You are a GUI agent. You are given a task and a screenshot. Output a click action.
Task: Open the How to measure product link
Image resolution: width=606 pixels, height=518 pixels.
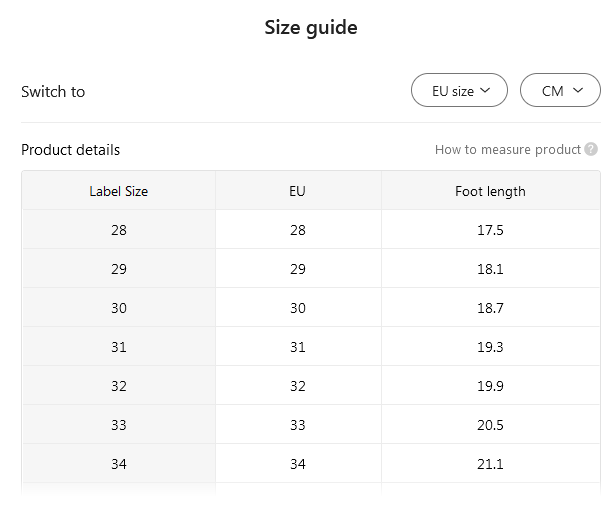click(507, 150)
